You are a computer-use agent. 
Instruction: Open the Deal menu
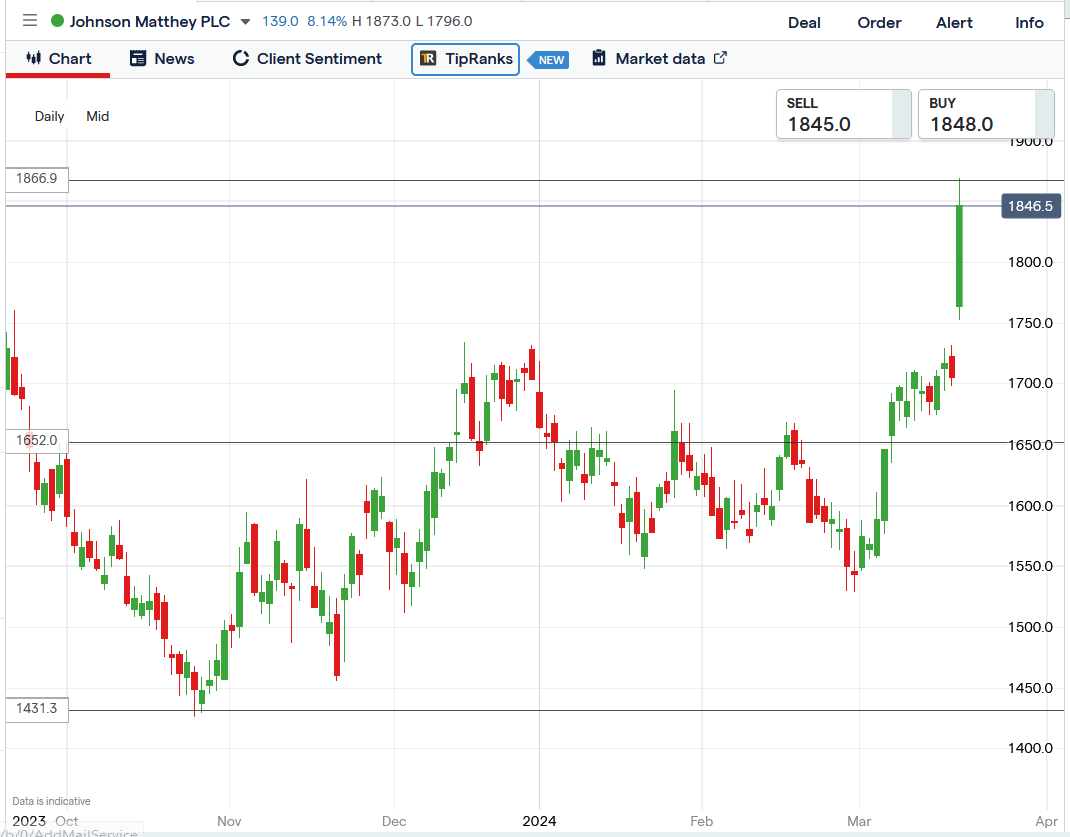pyautogui.click(x=804, y=23)
